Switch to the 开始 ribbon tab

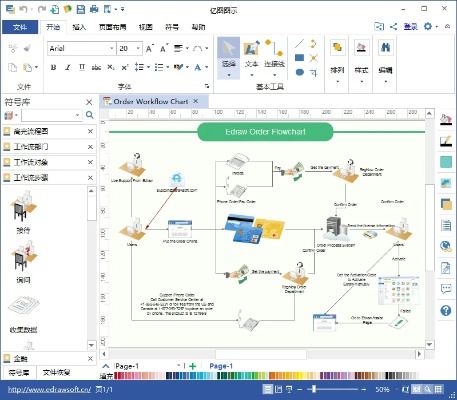click(x=53, y=27)
